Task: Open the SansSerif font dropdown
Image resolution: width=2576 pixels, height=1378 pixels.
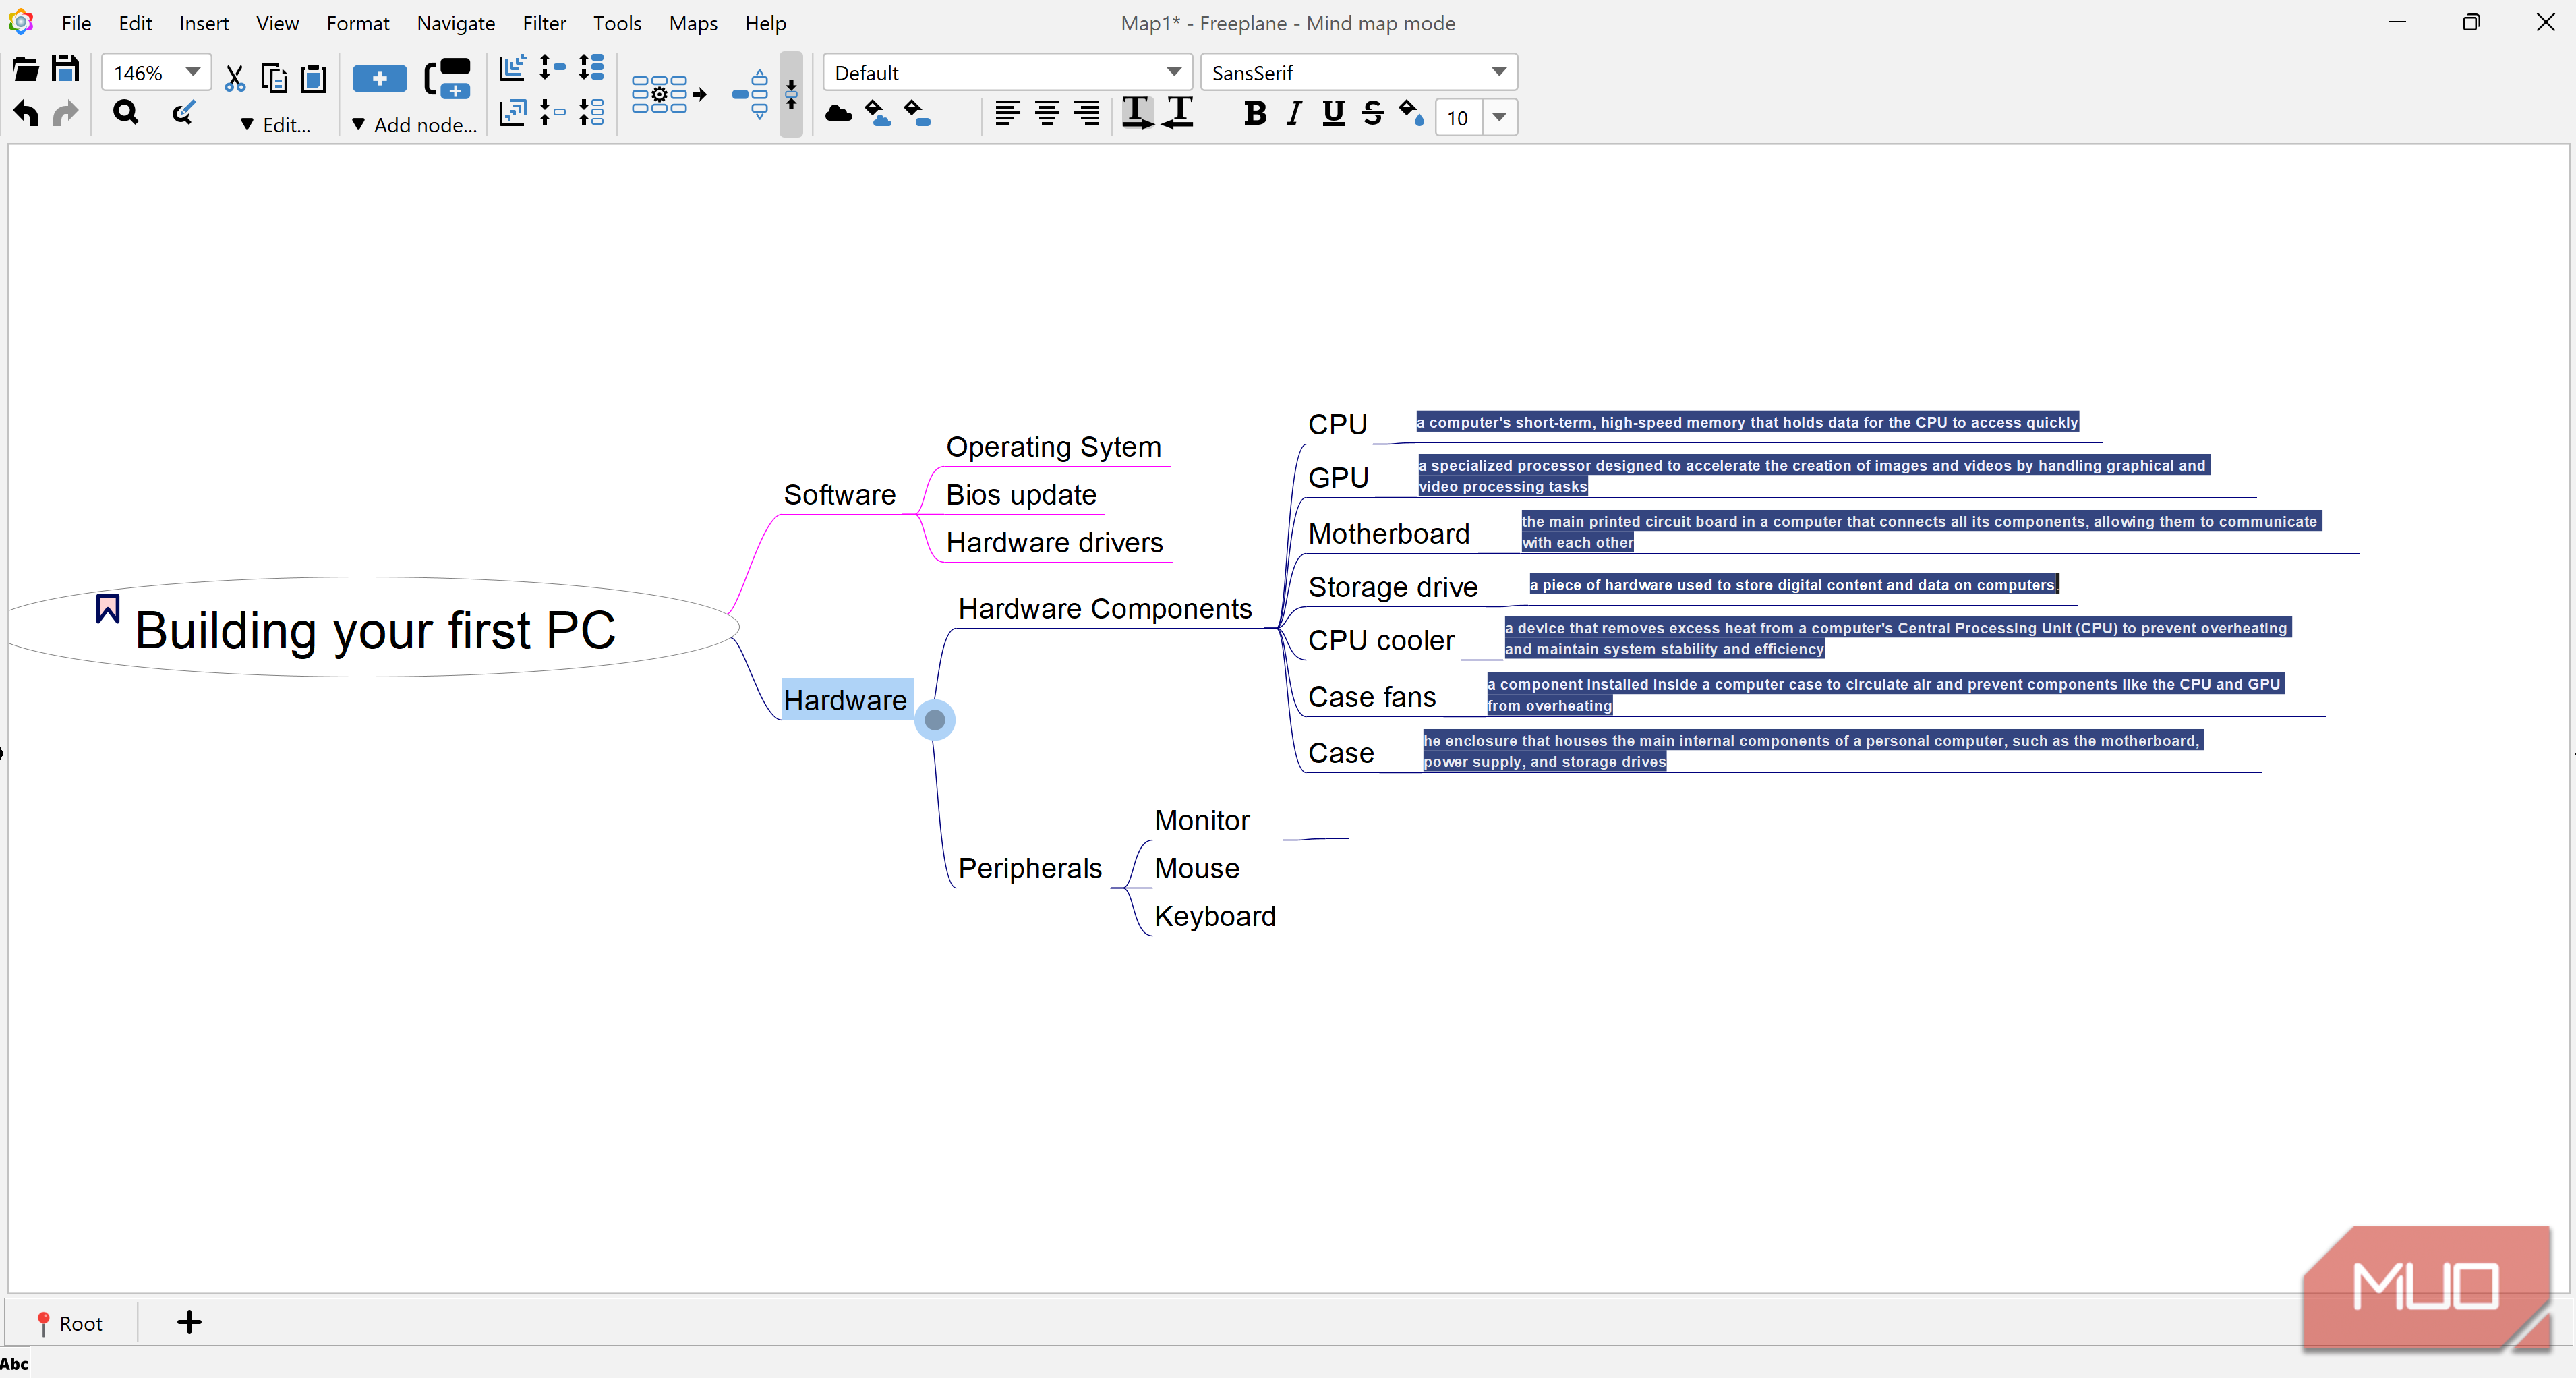Action: [1498, 72]
